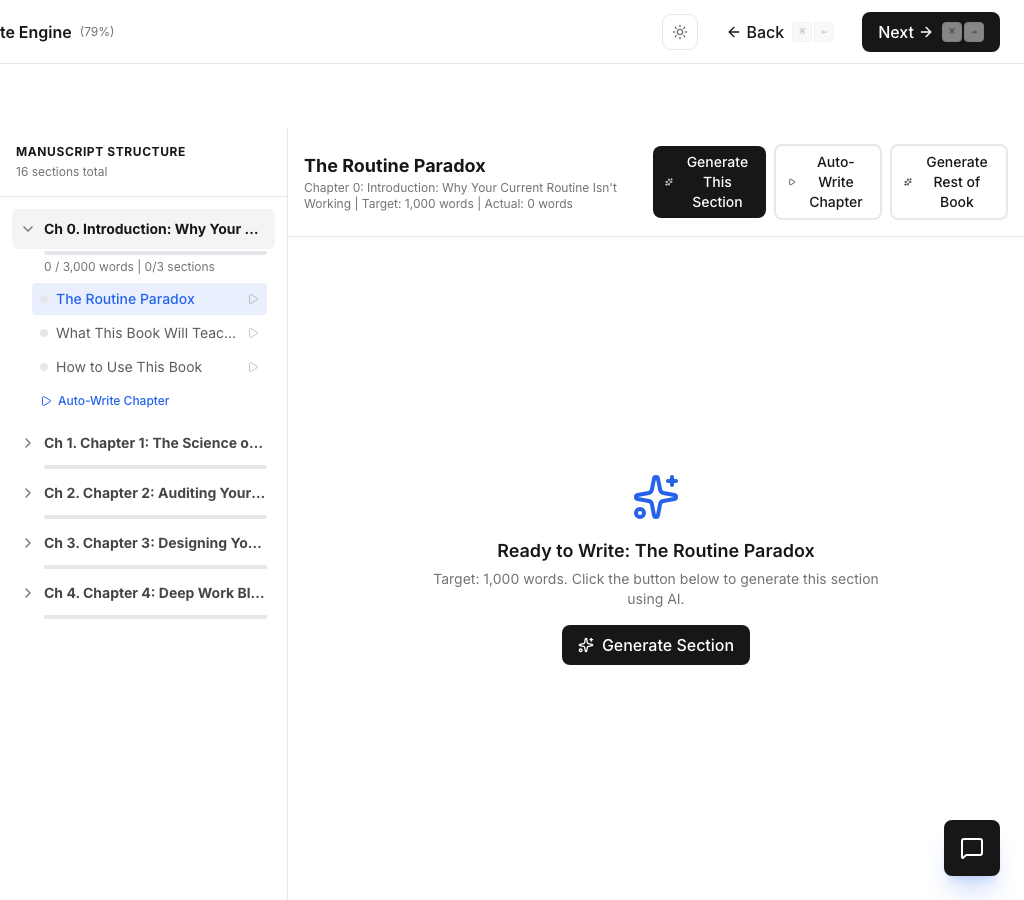The image size is (1024, 900).
Task: Toggle the light/dark theme sun icon
Action: [x=680, y=32]
